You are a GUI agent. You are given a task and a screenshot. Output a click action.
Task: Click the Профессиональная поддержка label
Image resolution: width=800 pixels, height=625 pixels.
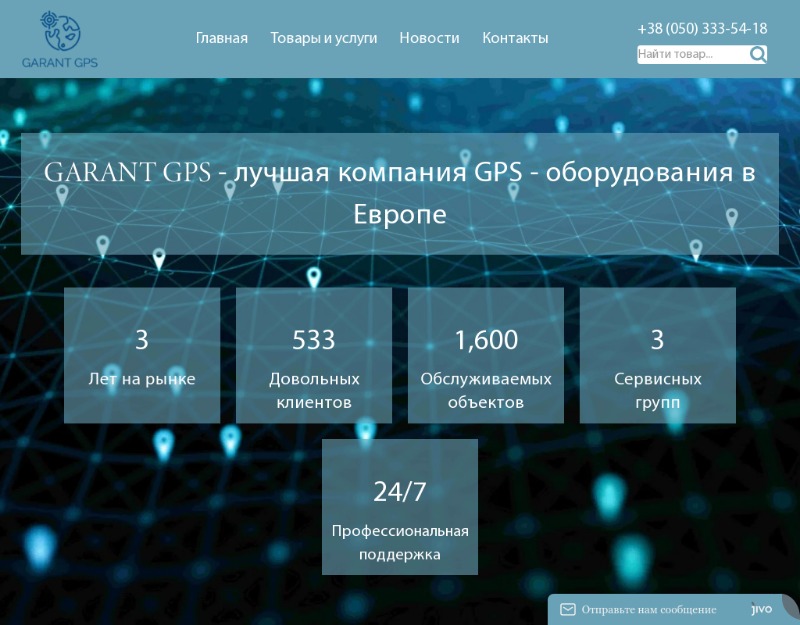click(400, 542)
